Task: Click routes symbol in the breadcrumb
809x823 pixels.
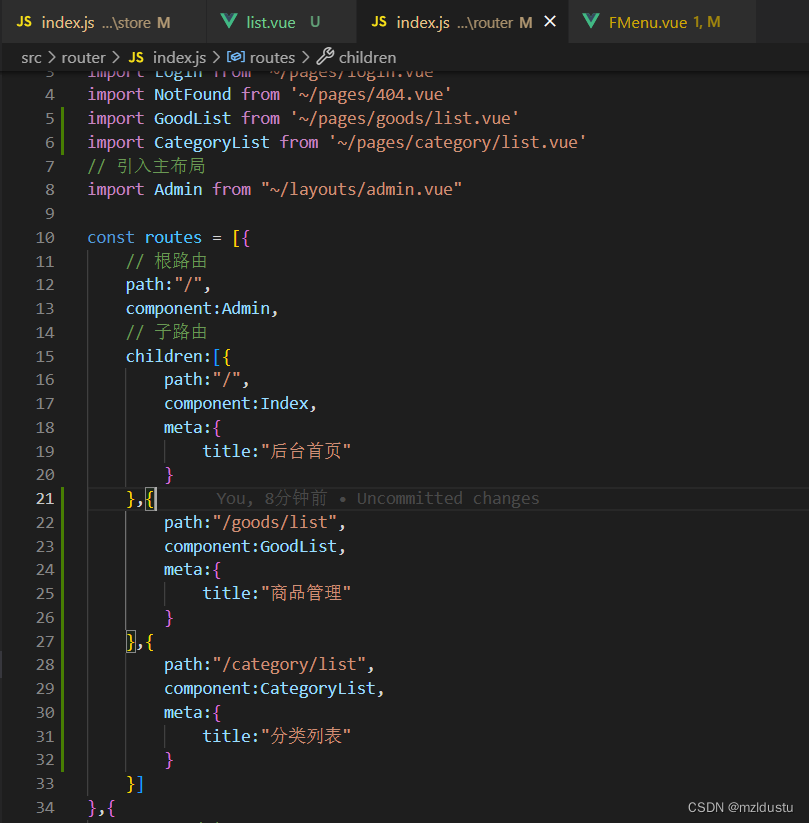Action: click(x=272, y=58)
